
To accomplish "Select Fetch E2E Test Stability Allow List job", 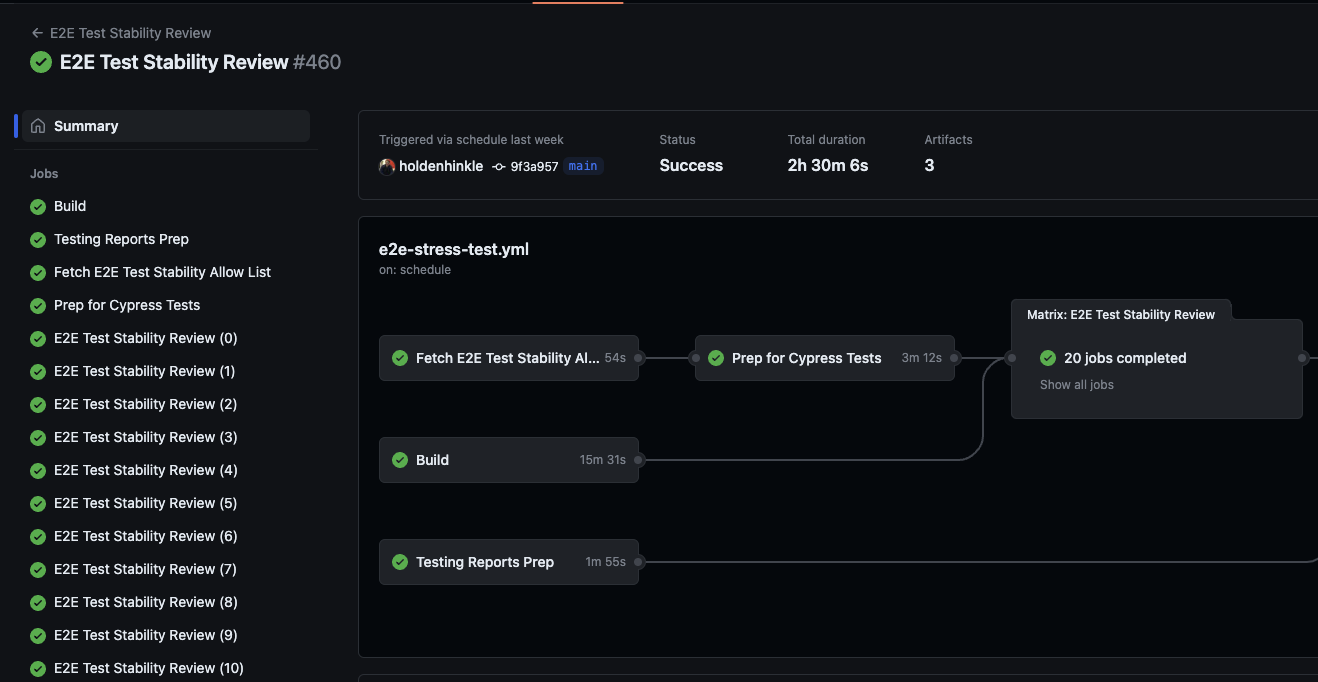I will [162, 272].
